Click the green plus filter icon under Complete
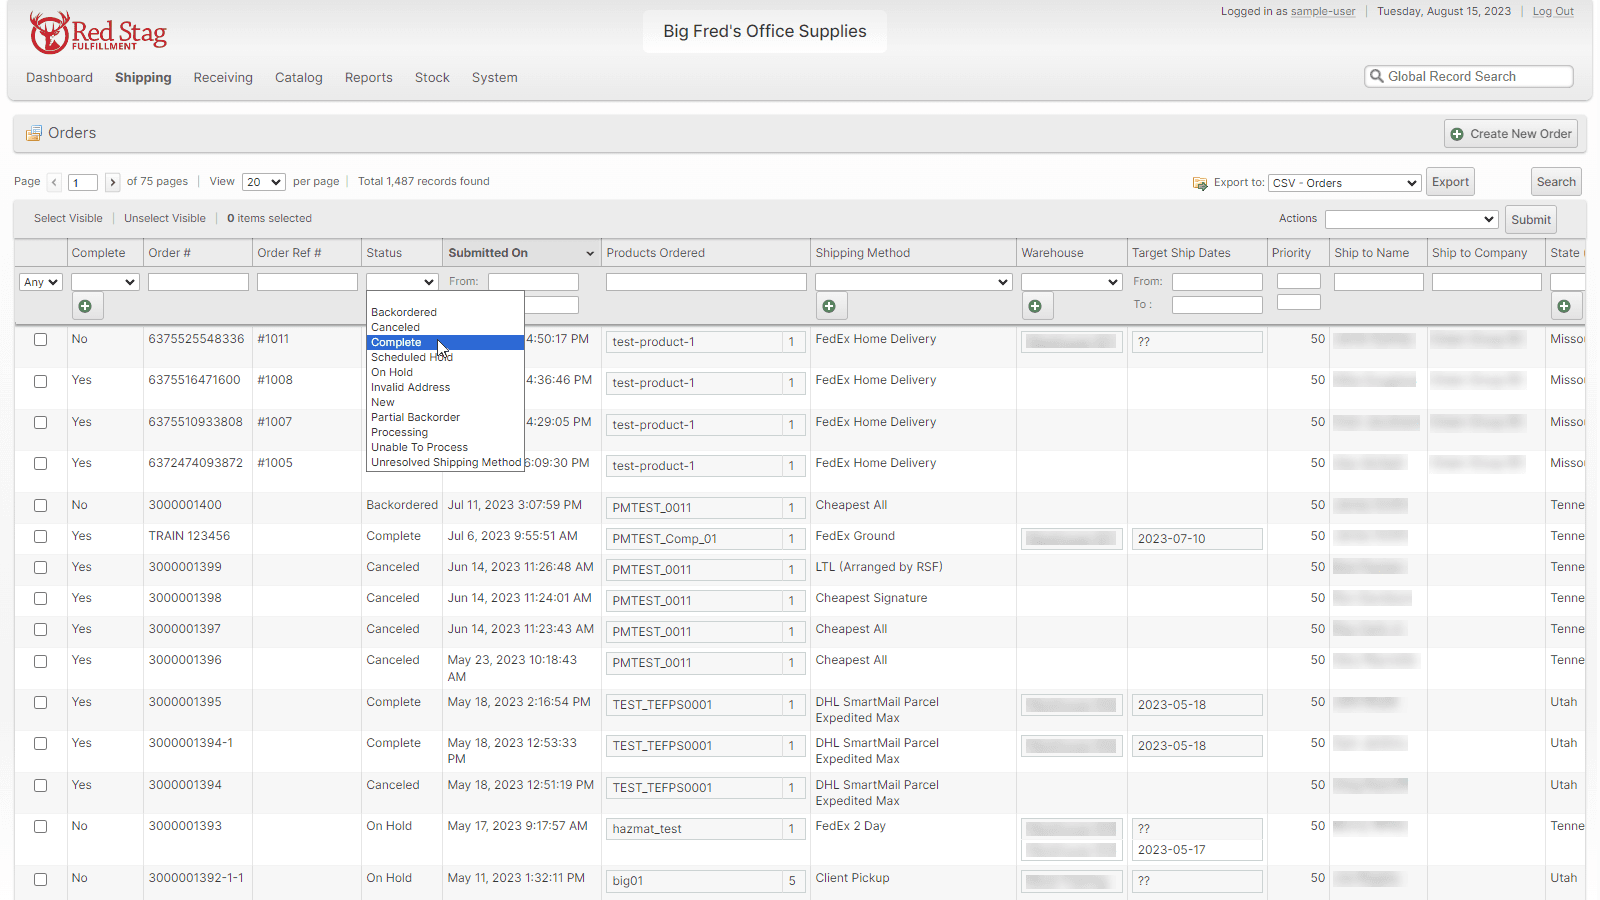This screenshot has width=1600, height=900. tap(86, 305)
